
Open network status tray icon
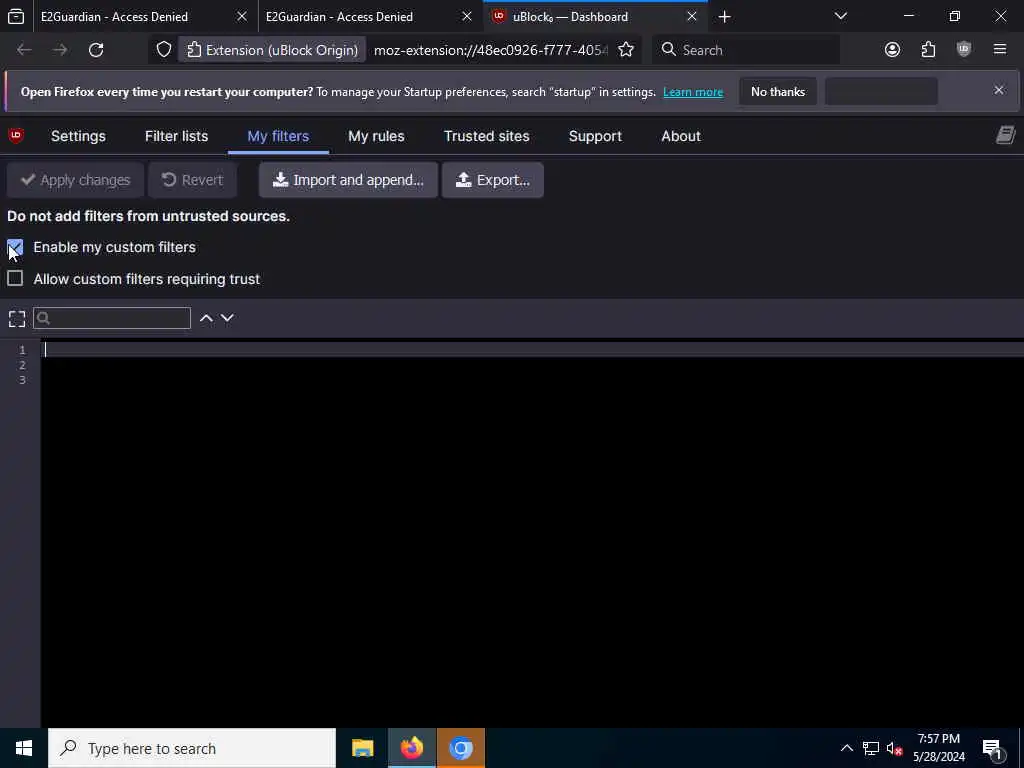(x=871, y=748)
